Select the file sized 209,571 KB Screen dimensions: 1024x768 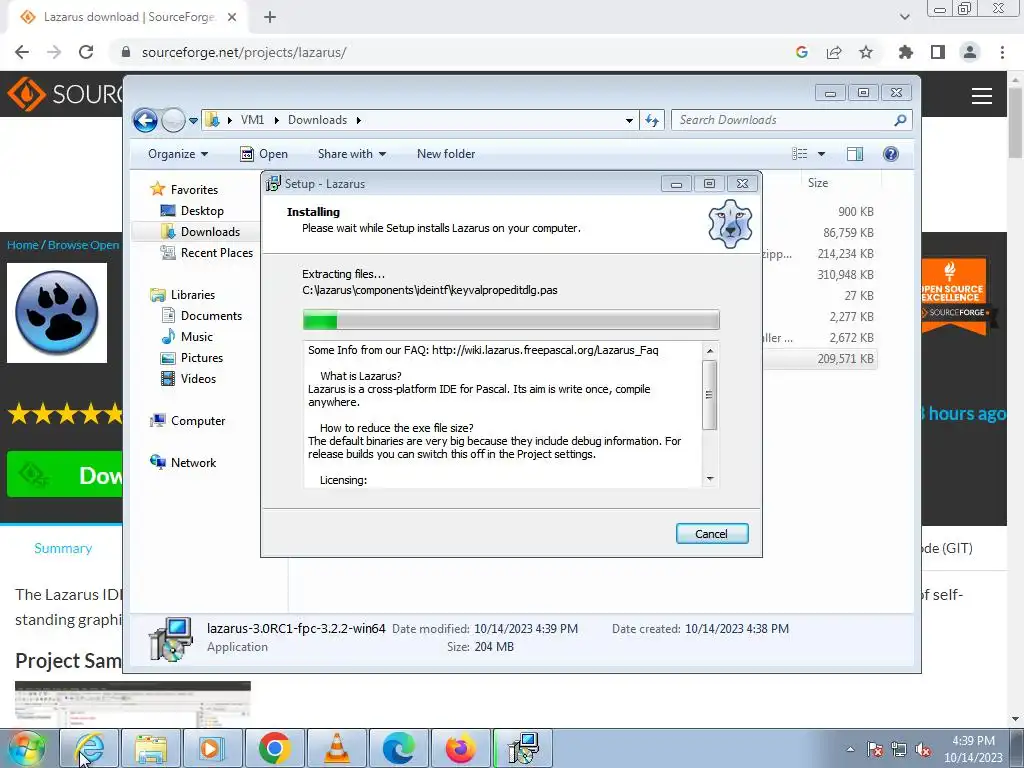tap(845, 359)
